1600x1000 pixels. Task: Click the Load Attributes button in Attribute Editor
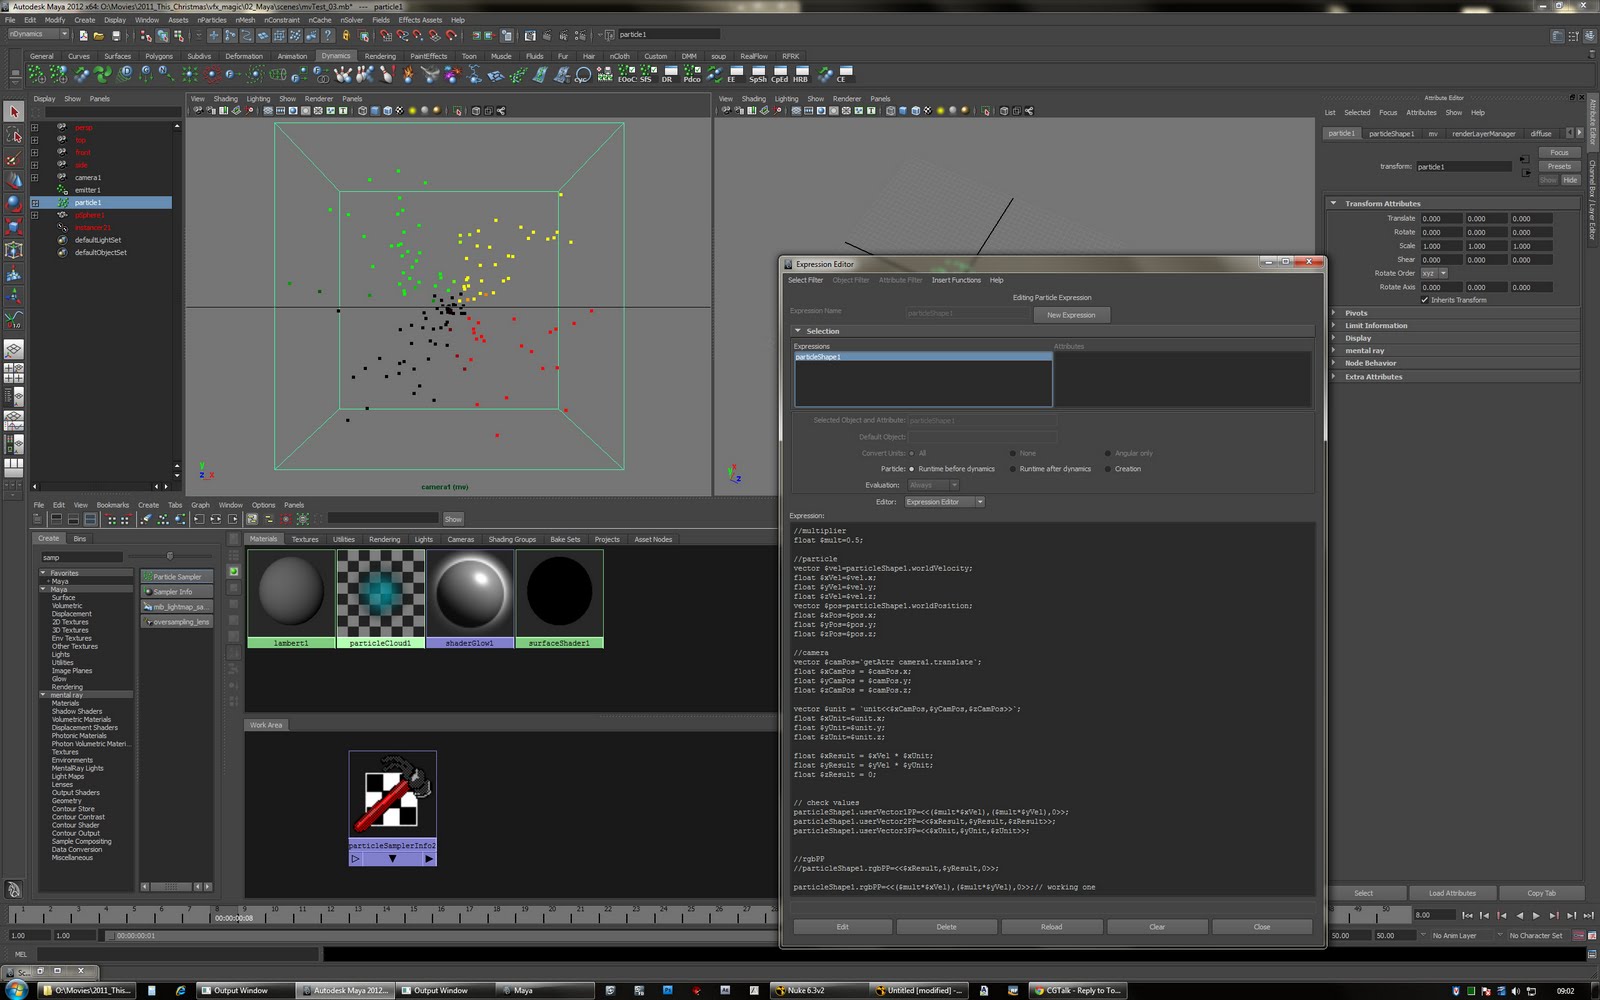tap(1454, 892)
